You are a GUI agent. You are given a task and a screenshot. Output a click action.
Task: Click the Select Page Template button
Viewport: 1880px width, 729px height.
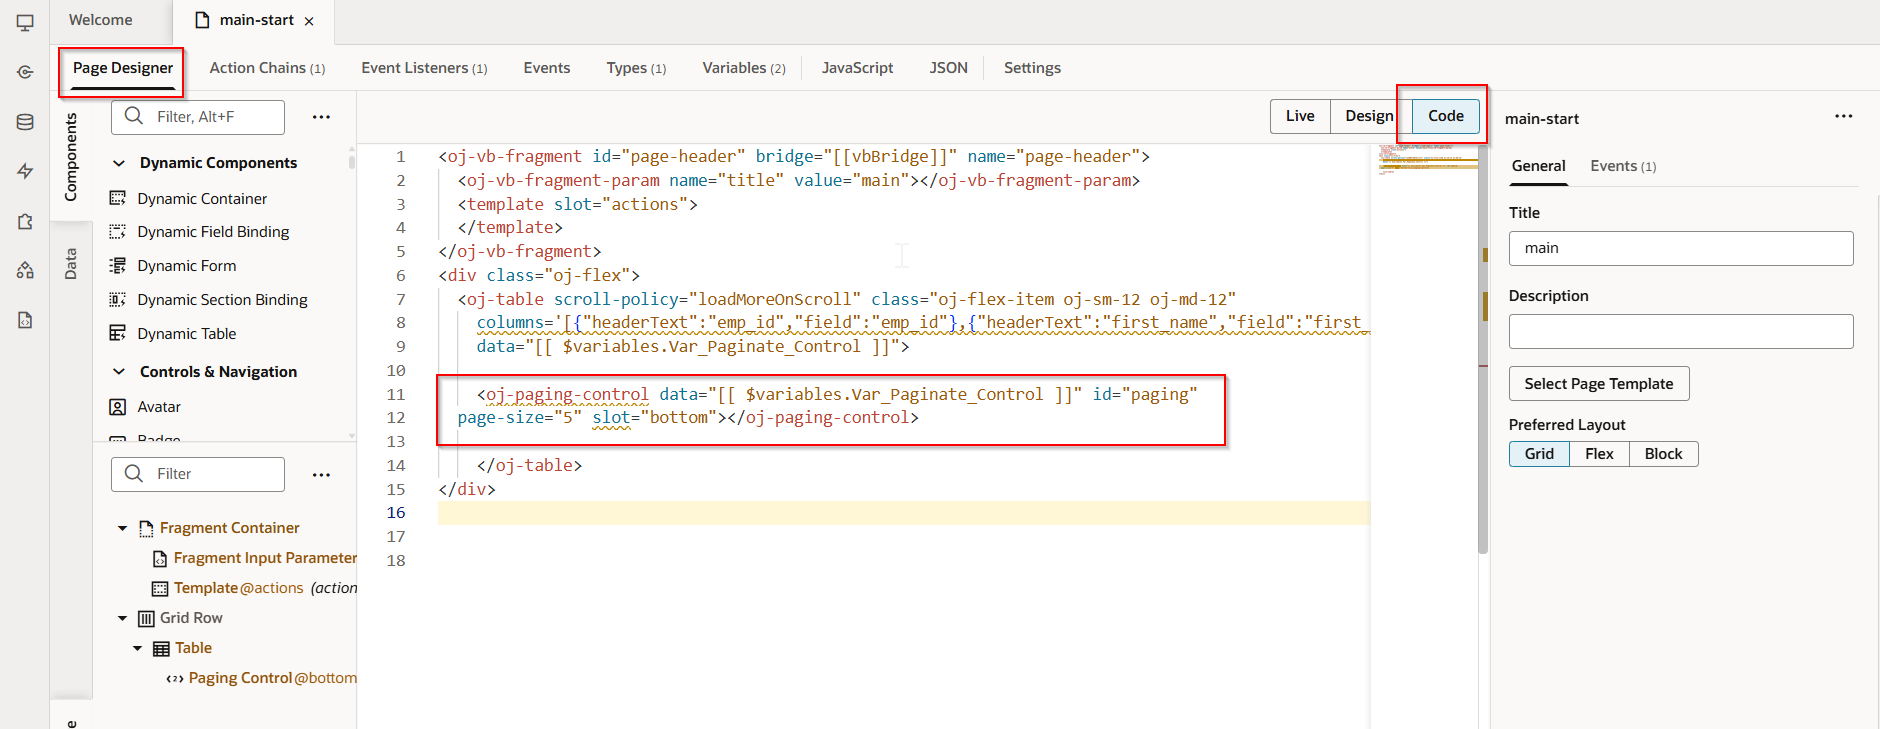pyautogui.click(x=1598, y=384)
